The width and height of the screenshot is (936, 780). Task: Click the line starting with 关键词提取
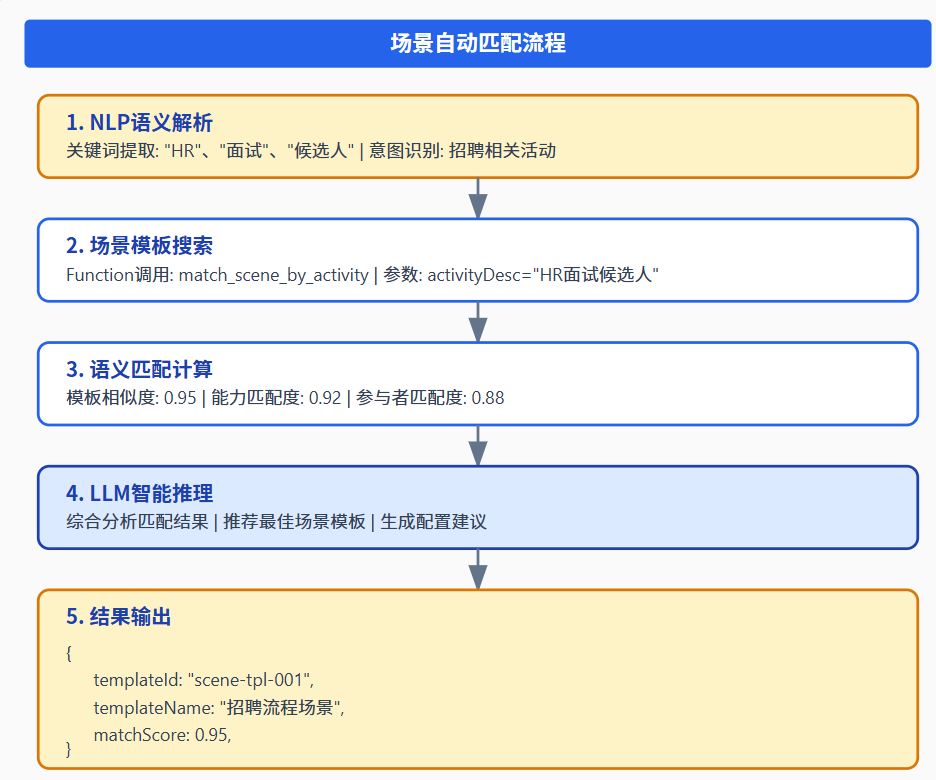pos(311,150)
